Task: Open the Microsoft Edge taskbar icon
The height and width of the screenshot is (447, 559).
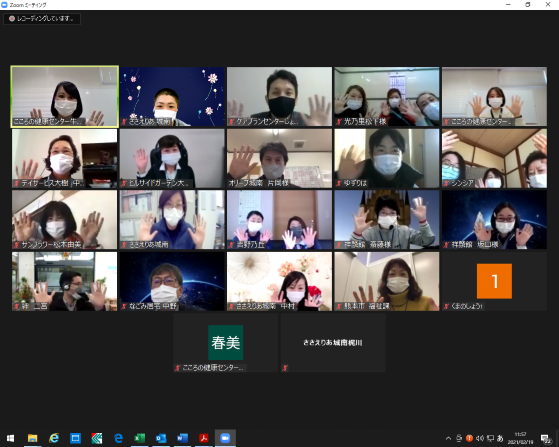Action: coord(118,438)
